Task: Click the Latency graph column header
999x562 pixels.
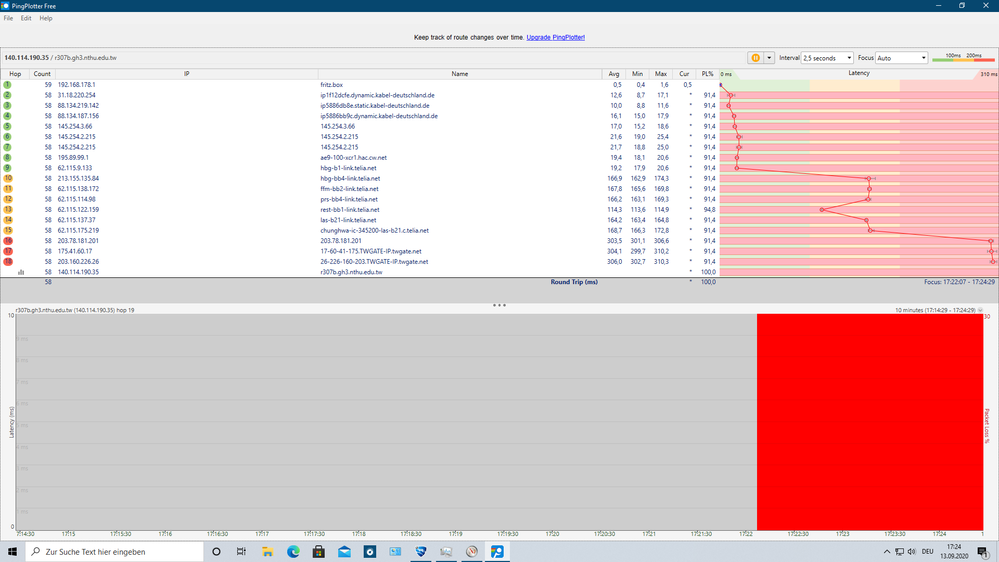Action: (859, 73)
